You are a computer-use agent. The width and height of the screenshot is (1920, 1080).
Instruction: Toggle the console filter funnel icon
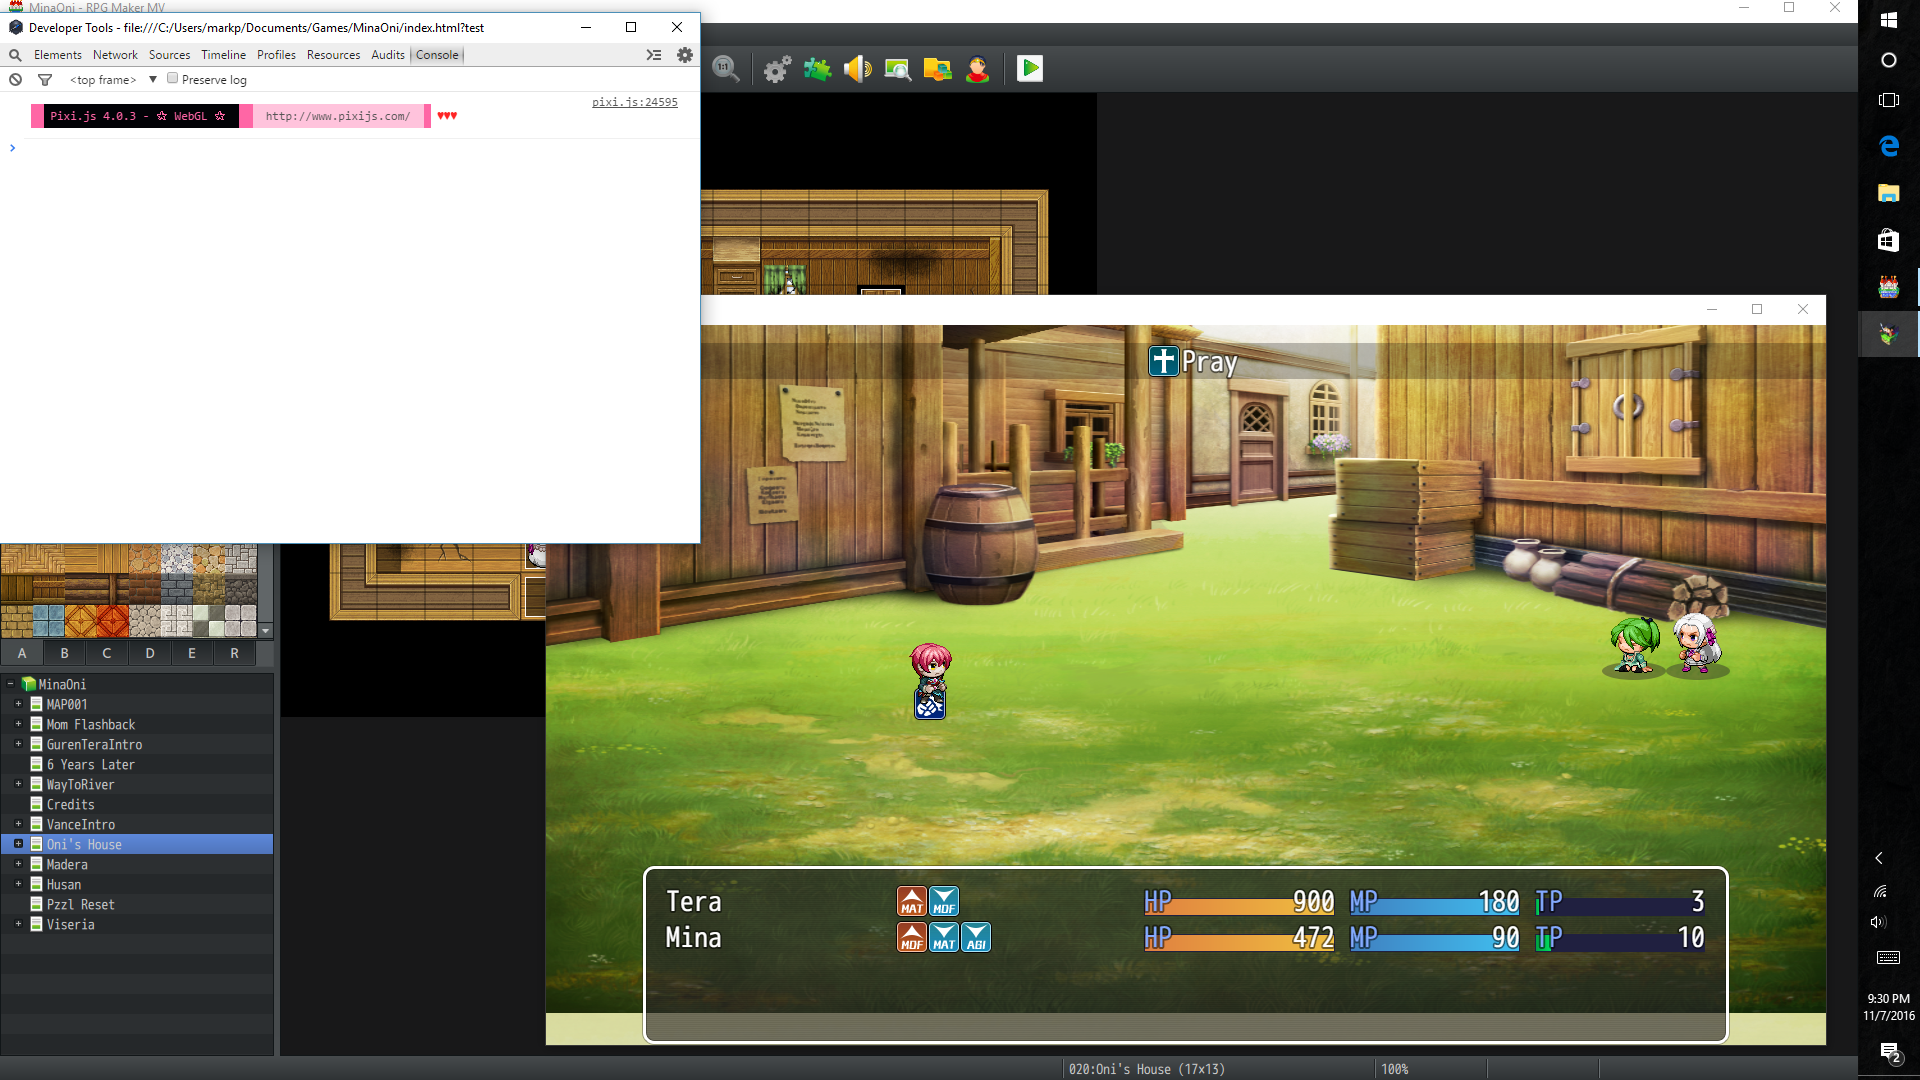click(x=45, y=80)
